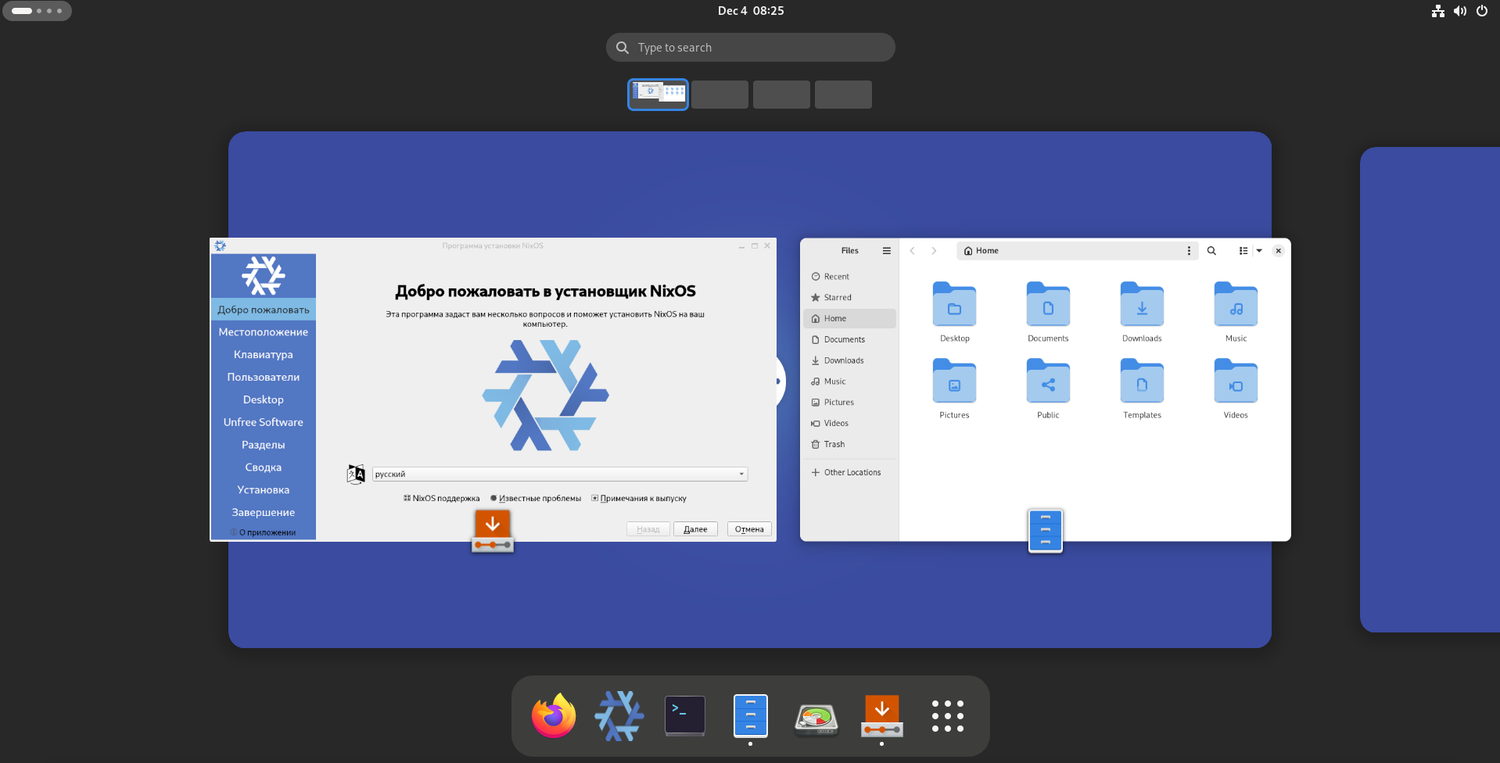1500x763 pixels.
Task: Launch the GParted disk icon in the dock
Action: click(816, 718)
